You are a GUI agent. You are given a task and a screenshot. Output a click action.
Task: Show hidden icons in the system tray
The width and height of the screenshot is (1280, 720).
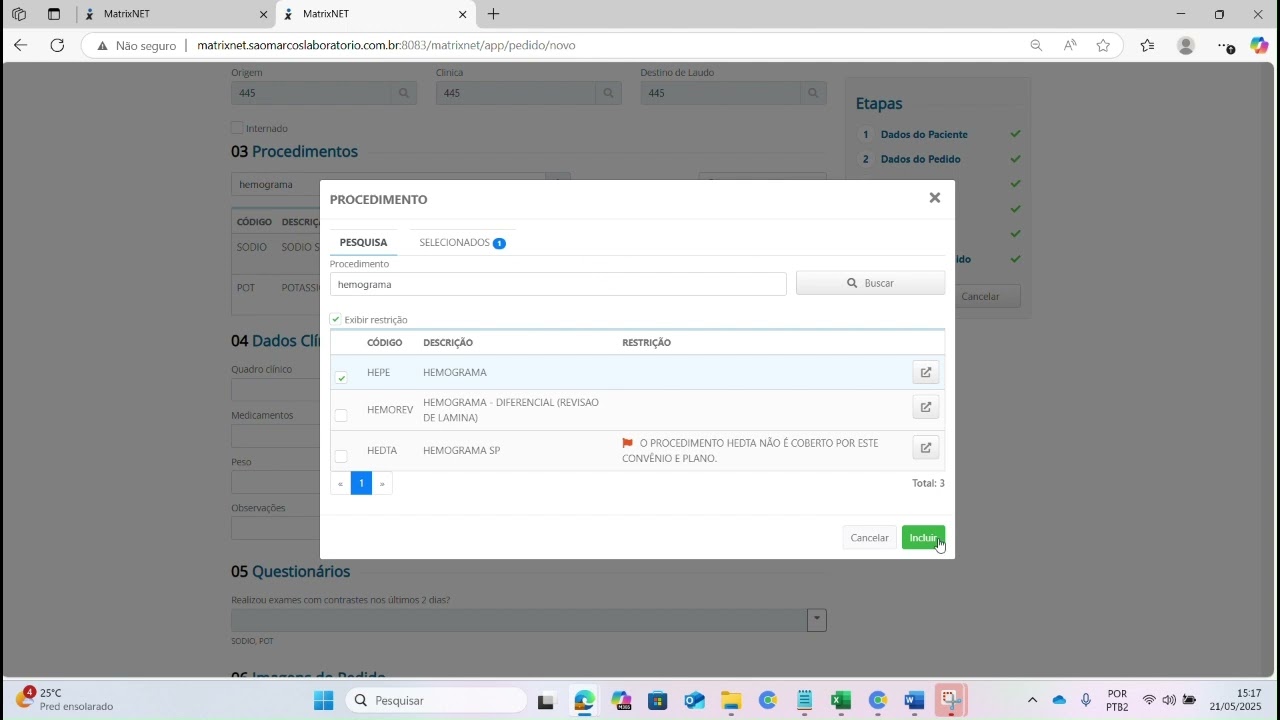tap(1032, 701)
